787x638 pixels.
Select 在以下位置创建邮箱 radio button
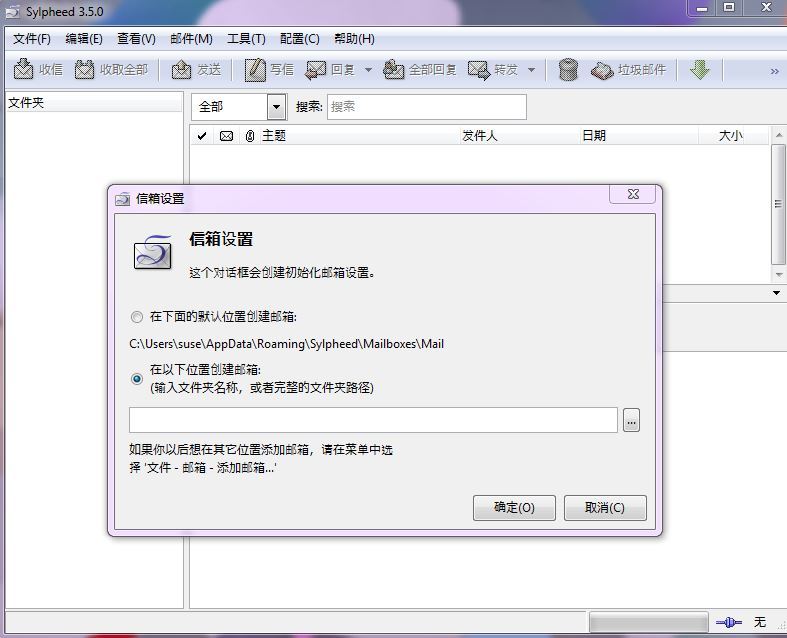click(x=137, y=378)
